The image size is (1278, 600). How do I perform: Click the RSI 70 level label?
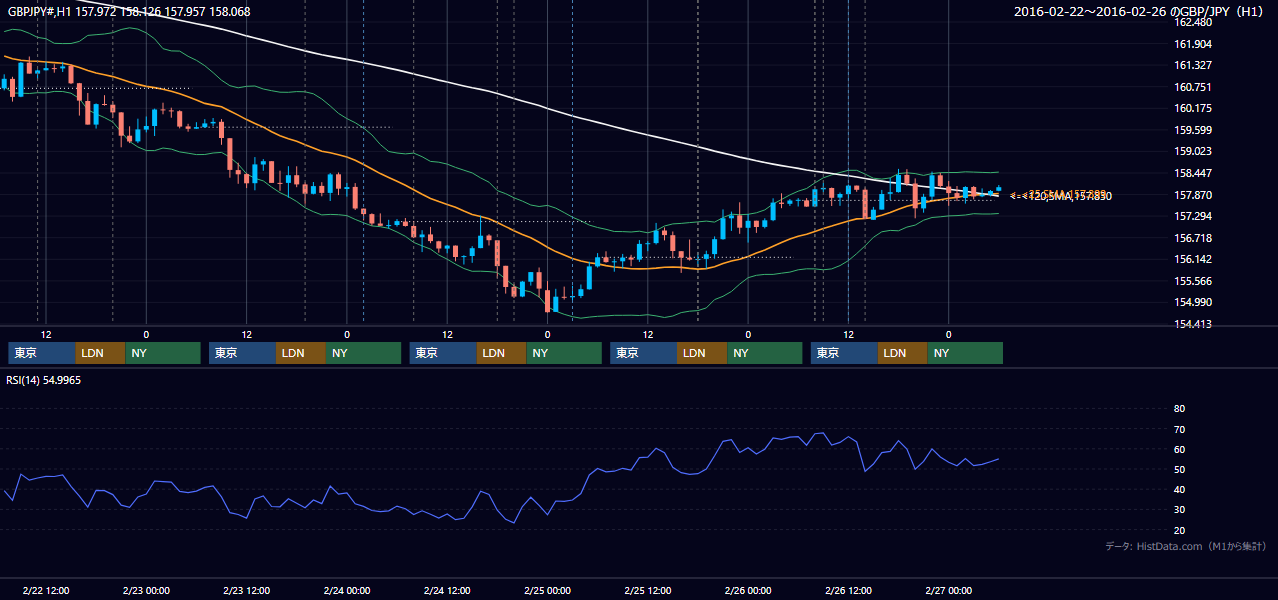[x=1179, y=429]
